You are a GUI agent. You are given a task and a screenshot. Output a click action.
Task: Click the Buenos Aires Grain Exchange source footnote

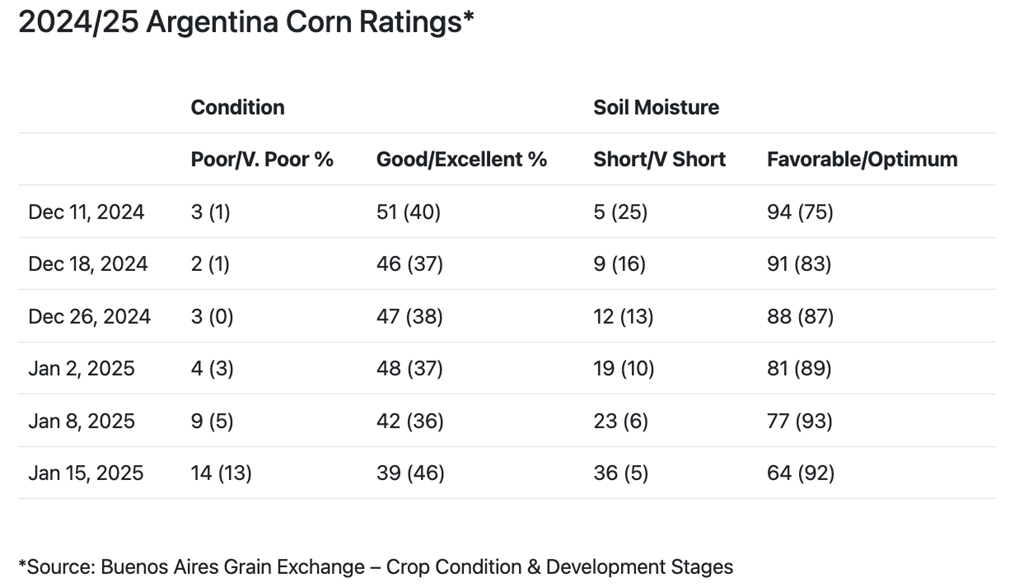tap(376, 566)
